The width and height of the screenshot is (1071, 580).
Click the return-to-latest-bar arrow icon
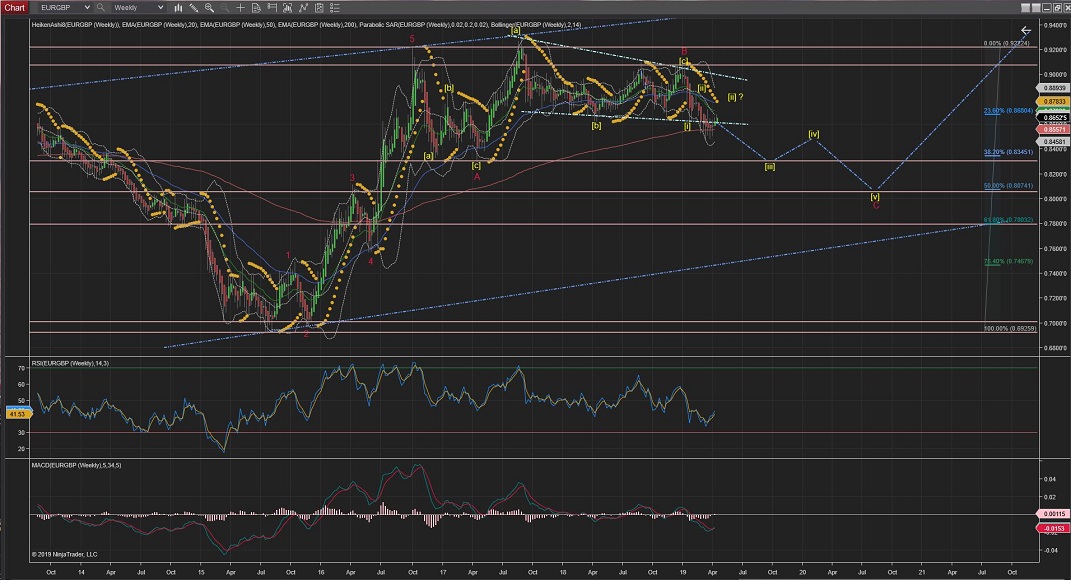(x=1025, y=31)
